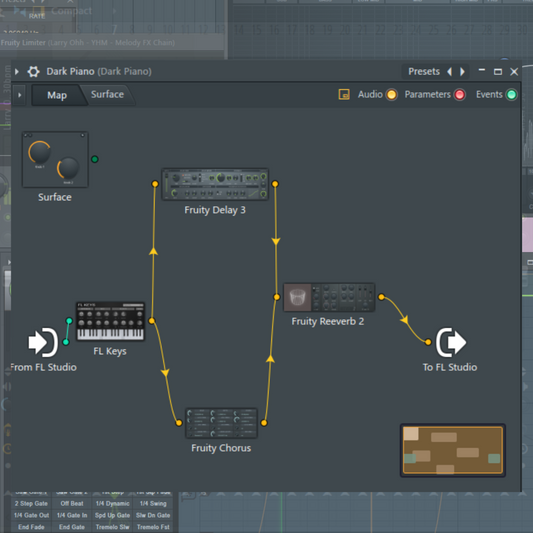Click Fruity Delay 3 audio output port
This screenshot has height=533, width=533.
click(x=275, y=184)
